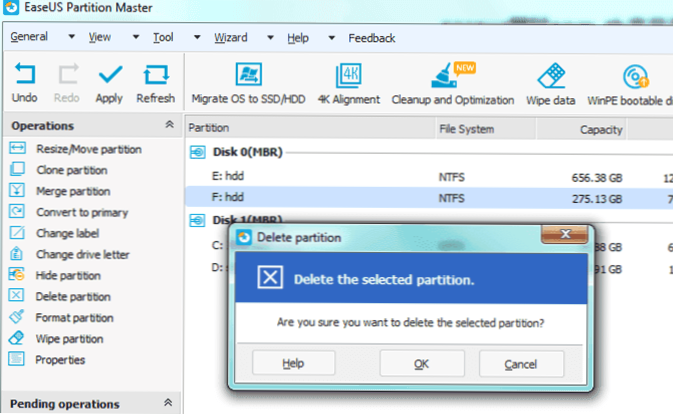Click the Disk 0(MBR) disk icon

197,152
